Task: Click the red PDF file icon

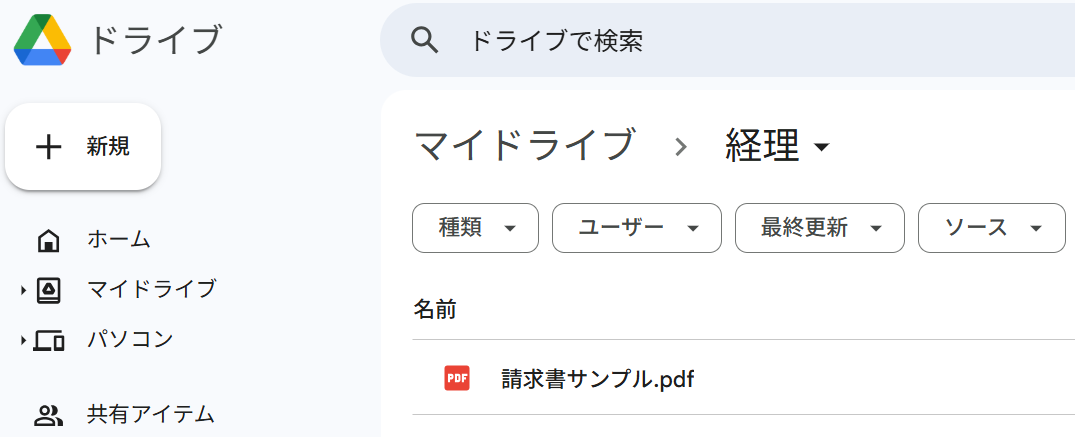Action: point(457,378)
